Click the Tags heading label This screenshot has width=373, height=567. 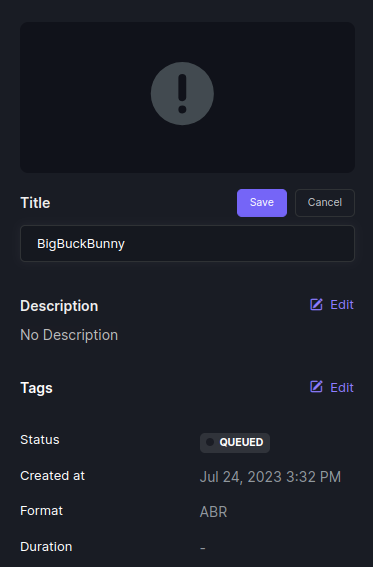37,388
